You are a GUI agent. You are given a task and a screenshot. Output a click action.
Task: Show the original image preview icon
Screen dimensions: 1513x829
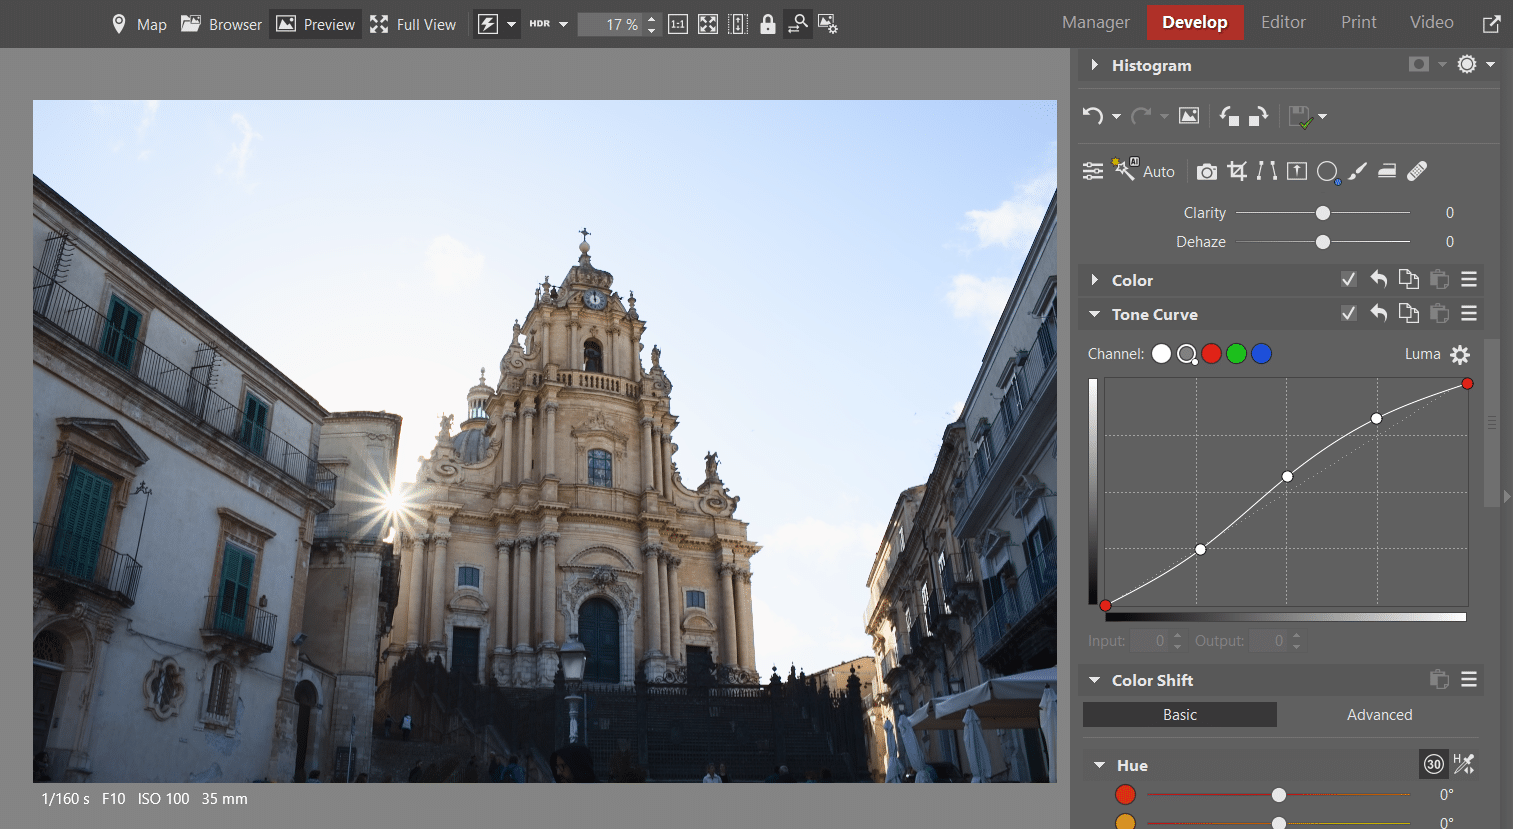(x=1189, y=116)
